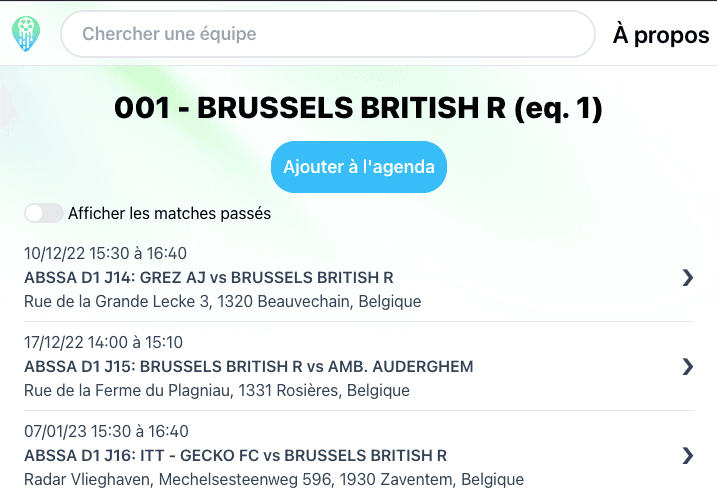Focus the 'Chercher une équipe' search field
The width and height of the screenshot is (717, 499).
(328, 34)
